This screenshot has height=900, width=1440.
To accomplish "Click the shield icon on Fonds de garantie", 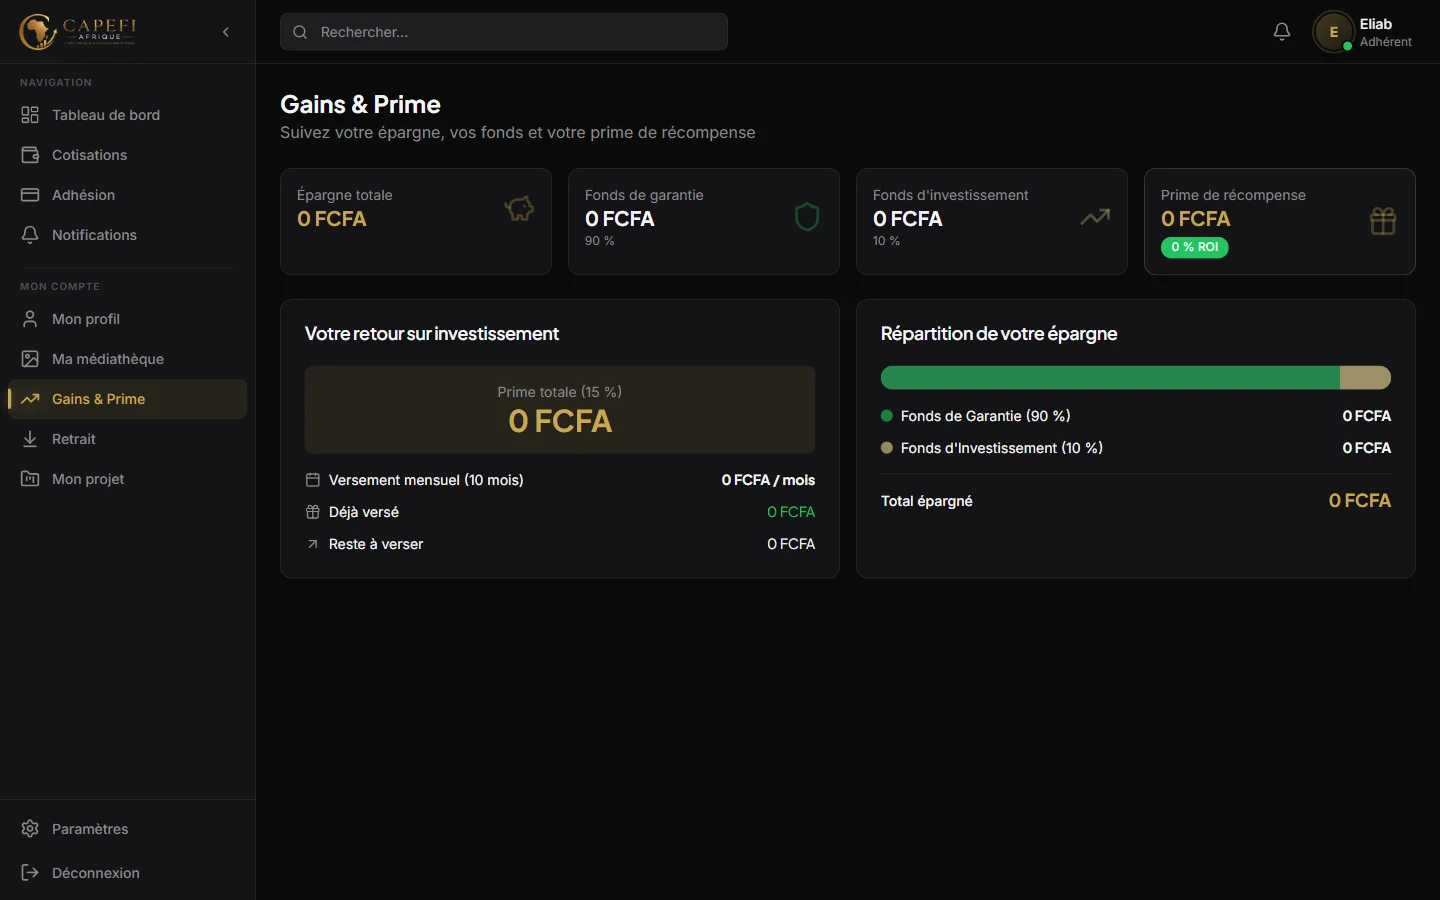I will (807, 216).
